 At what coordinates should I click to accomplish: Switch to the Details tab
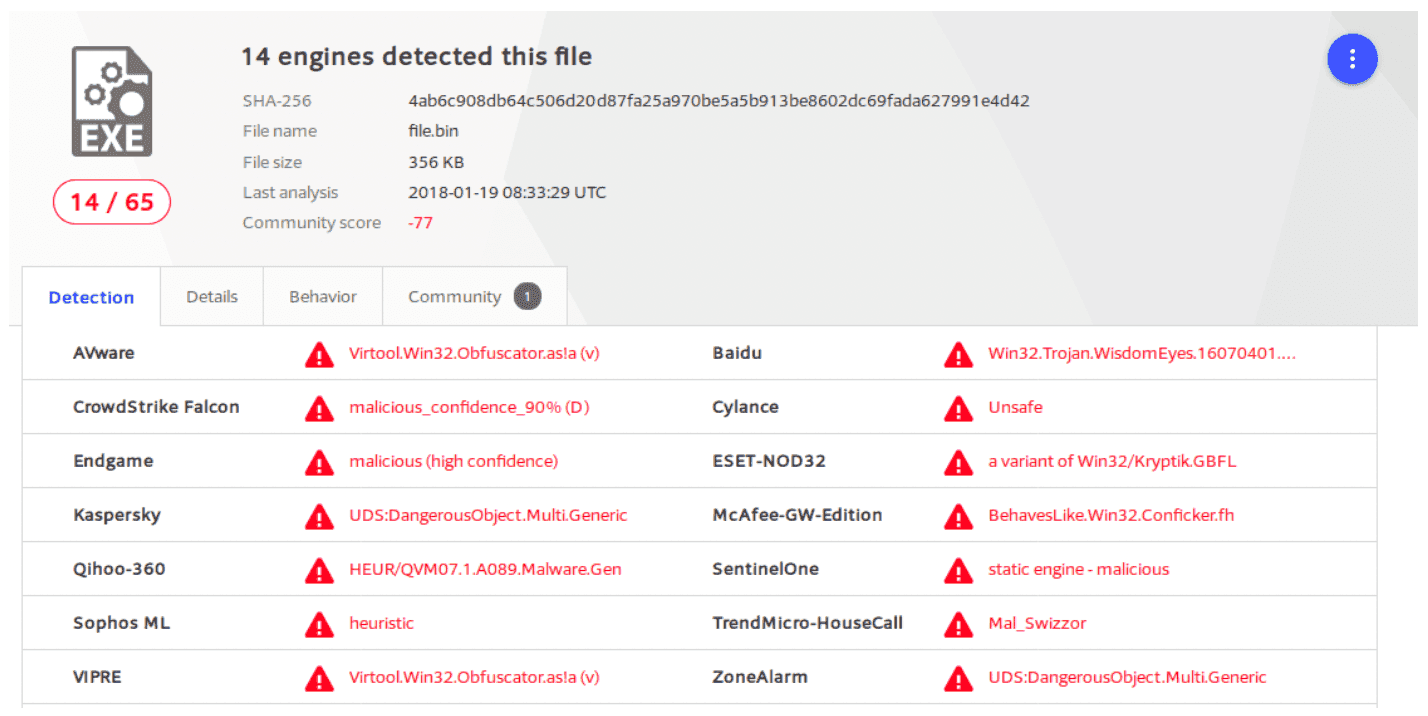[212, 297]
